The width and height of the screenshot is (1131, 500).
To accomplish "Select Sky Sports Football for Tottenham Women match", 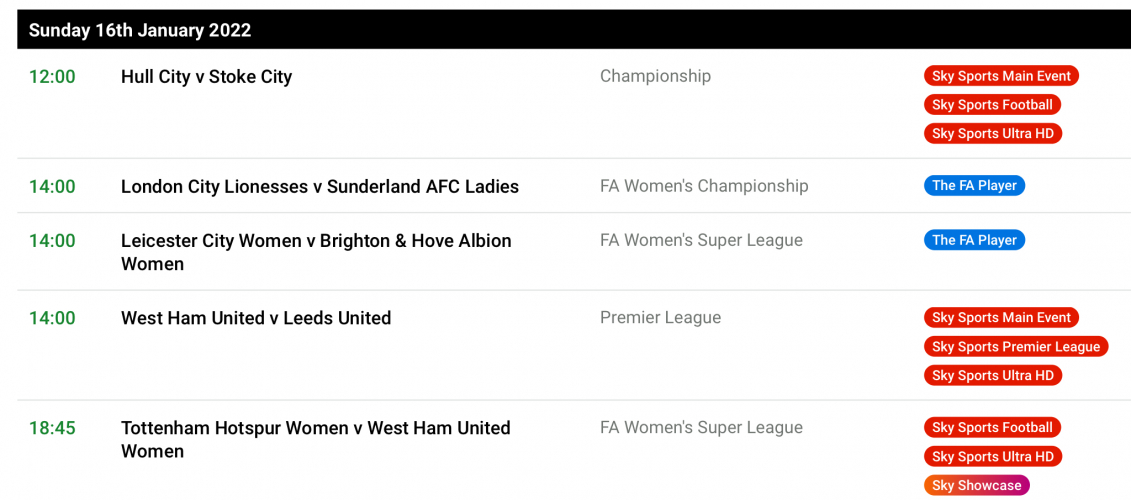I will tap(991, 428).
